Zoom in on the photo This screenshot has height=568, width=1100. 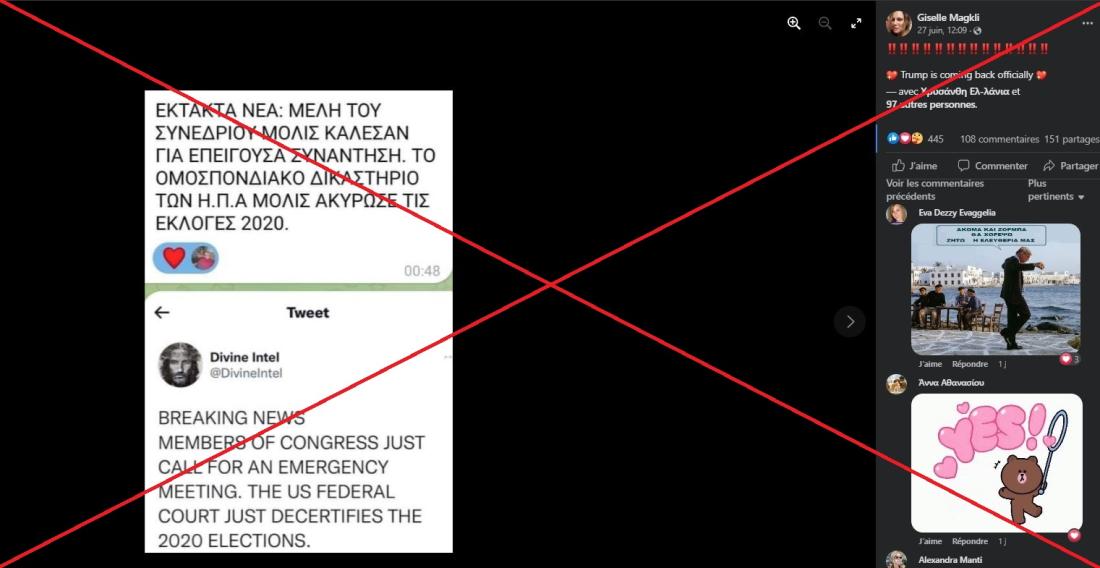click(x=793, y=23)
